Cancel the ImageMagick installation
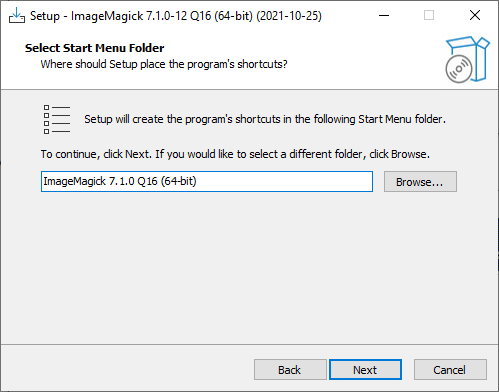Viewport: 499px width, 392px height. point(450,370)
